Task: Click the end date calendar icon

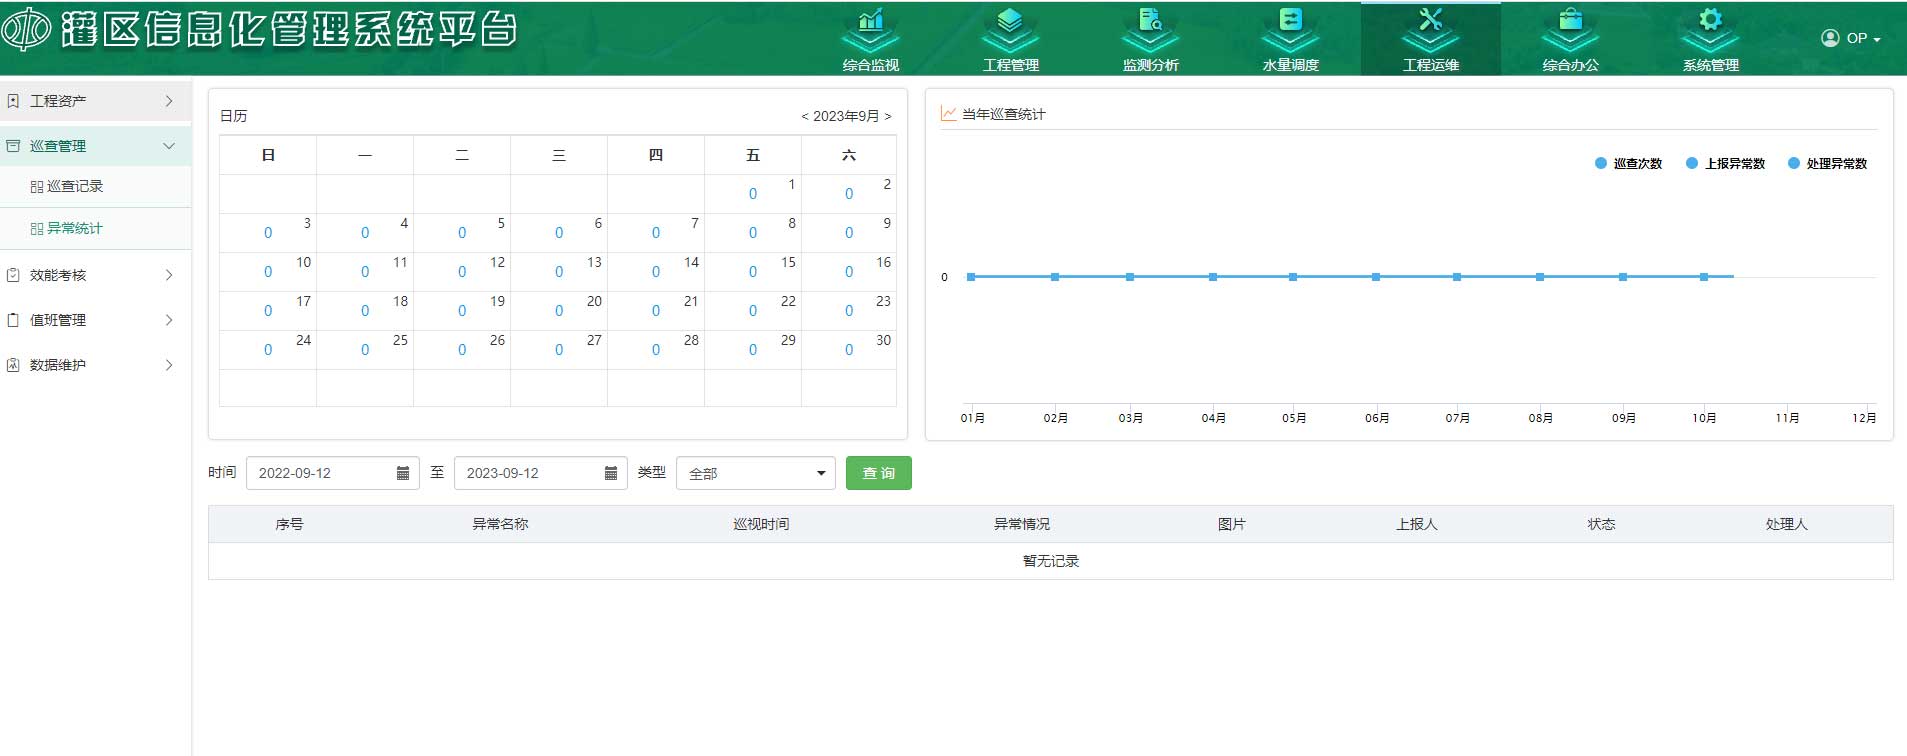Action: tap(611, 473)
